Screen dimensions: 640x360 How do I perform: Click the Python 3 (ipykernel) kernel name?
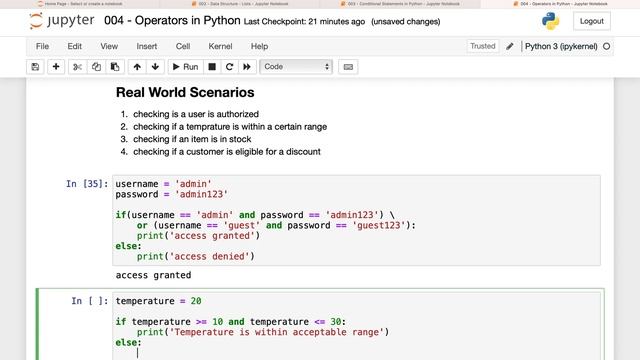(x=561, y=46)
